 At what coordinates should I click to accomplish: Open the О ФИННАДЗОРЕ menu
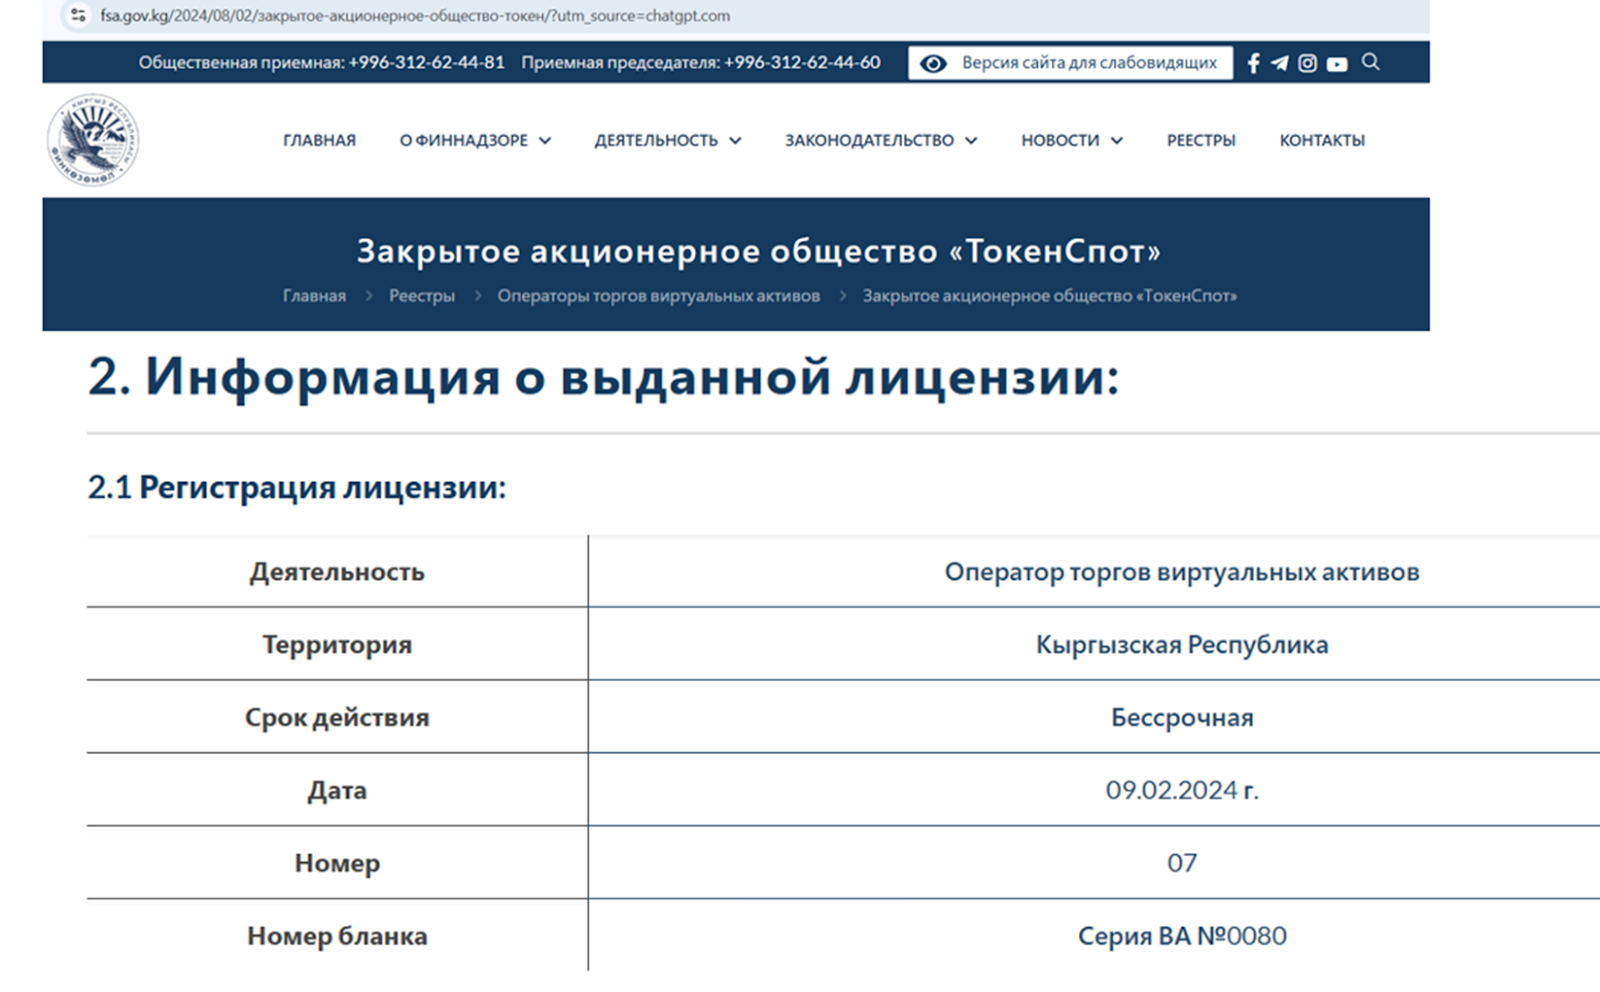464,141
